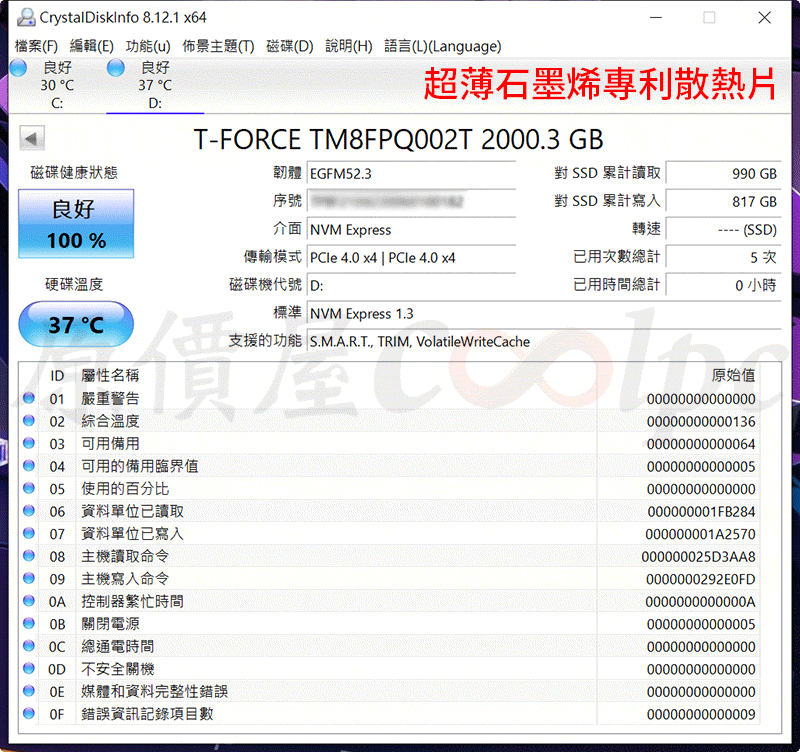Click the rotation rate value ---- (SSD)

click(x=724, y=230)
